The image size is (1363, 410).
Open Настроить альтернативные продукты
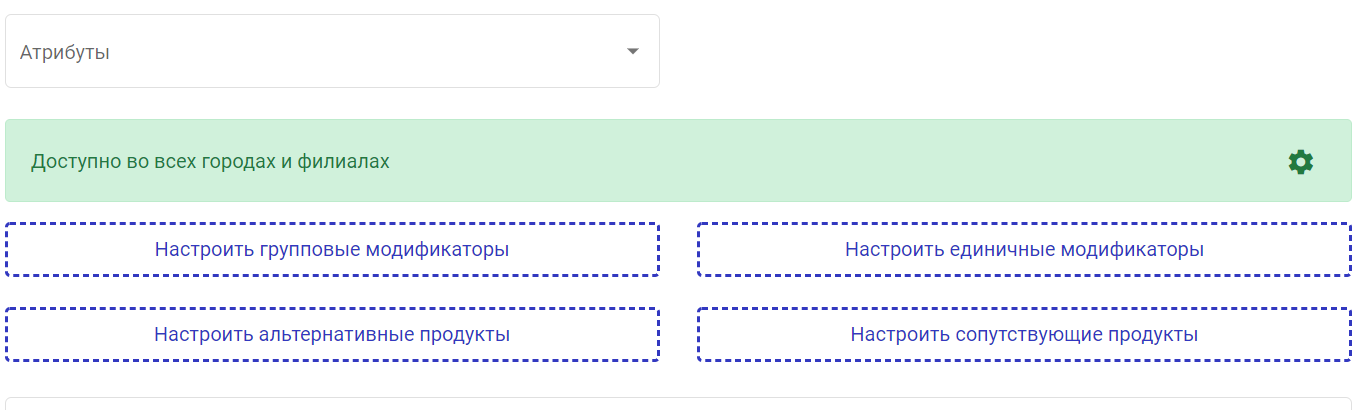(332, 334)
